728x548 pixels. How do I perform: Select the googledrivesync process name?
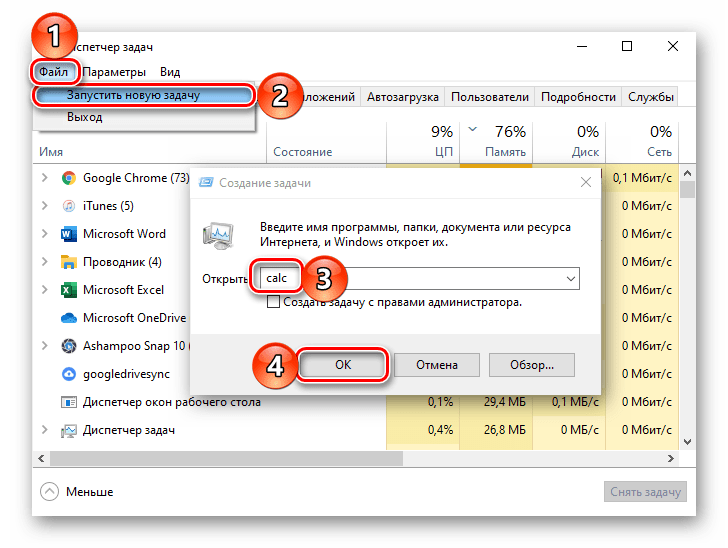point(126,374)
